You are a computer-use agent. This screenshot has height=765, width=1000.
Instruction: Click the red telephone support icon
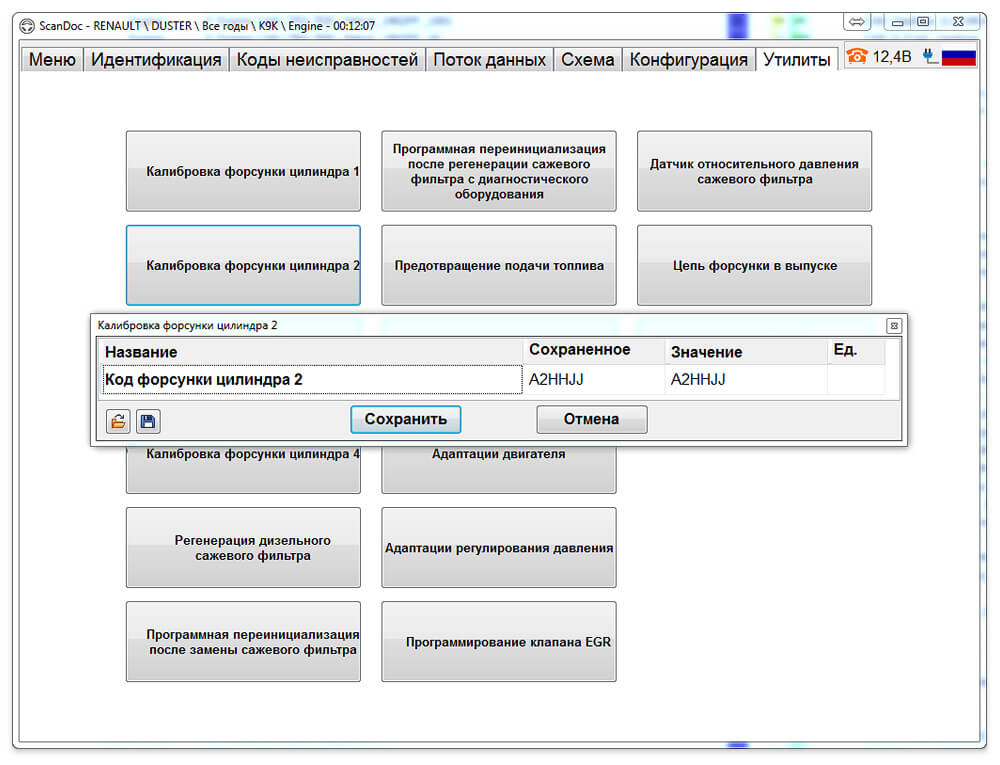click(857, 57)
